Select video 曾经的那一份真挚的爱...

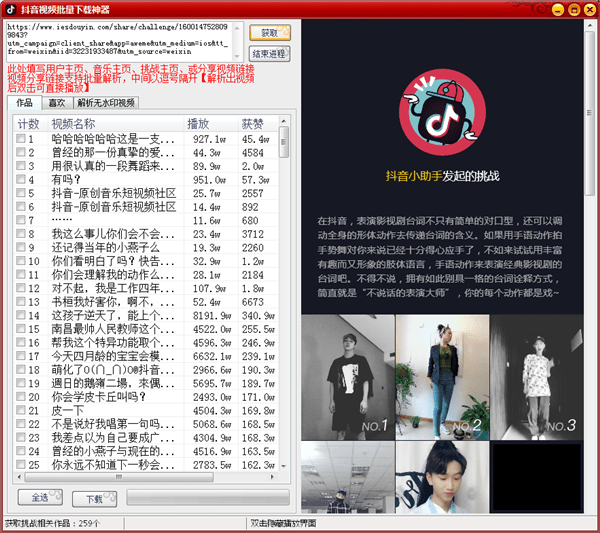click(x=113, y=153)
